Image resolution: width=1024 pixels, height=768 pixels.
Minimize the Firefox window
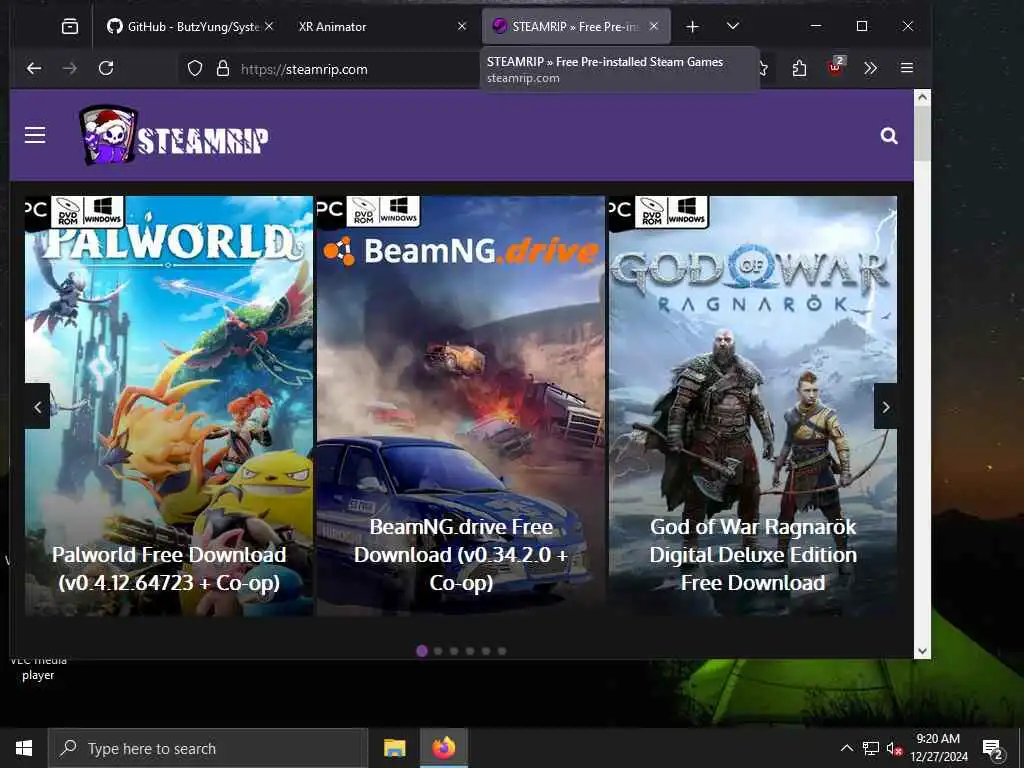point(816,26)
